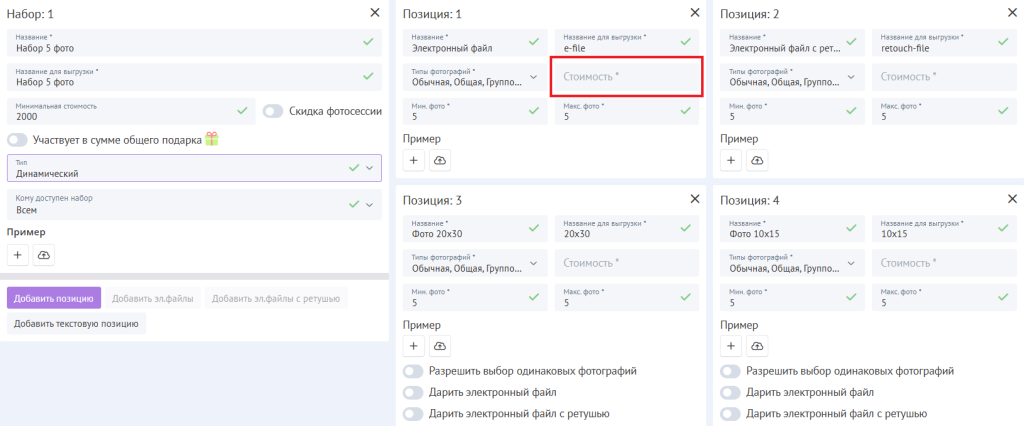Click cloud upload icon in Позиция 2
The image size is (1024, 426).
(x=757, y=160)
